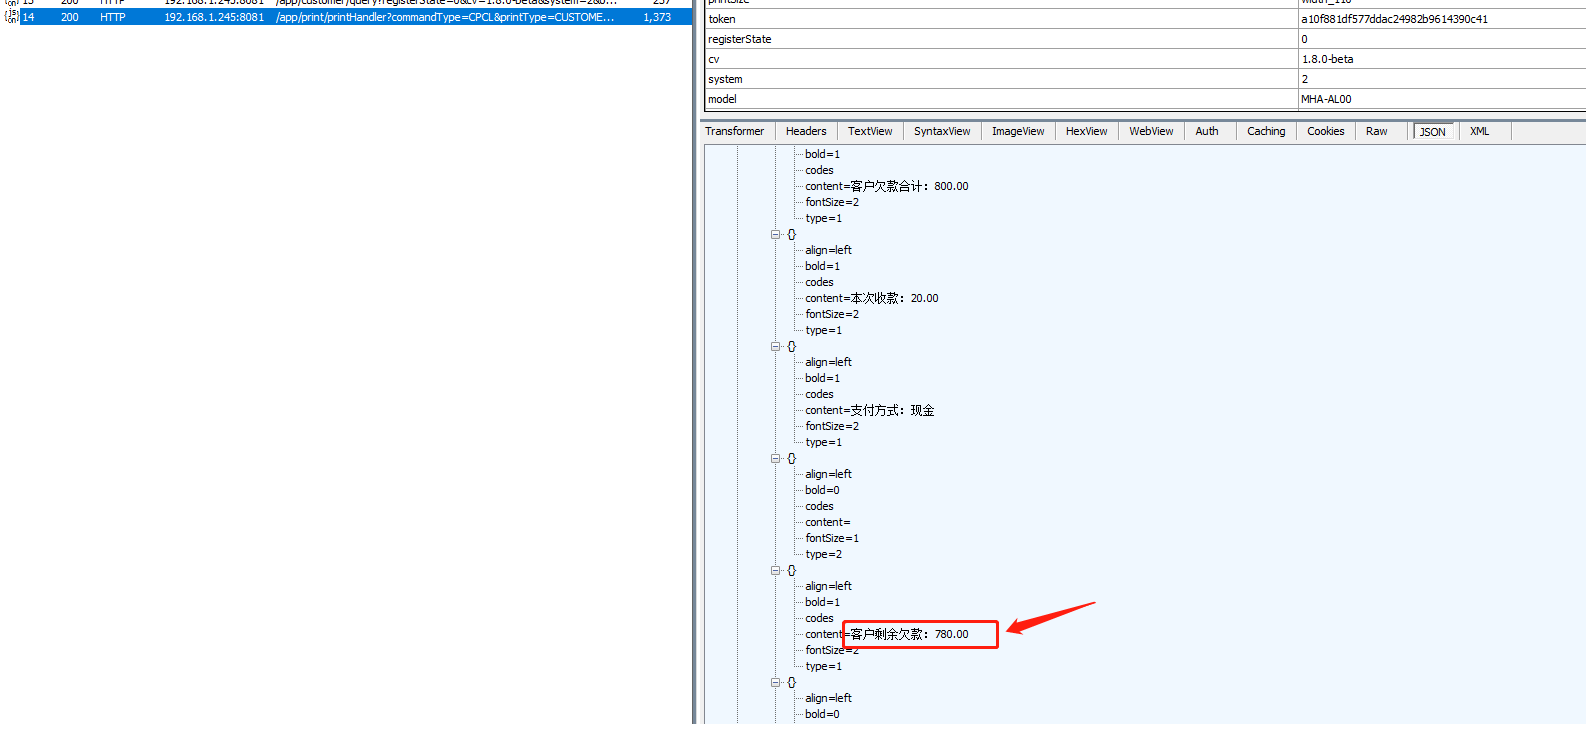Click the MHA-AL00 model value cell
The height and width of the screenshot is (730, 1594).
1441,99
